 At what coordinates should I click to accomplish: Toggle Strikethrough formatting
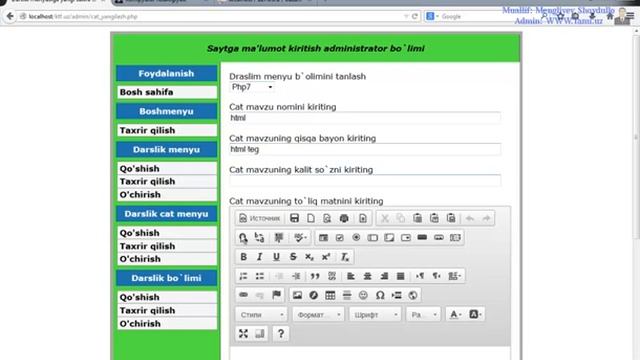293,257
